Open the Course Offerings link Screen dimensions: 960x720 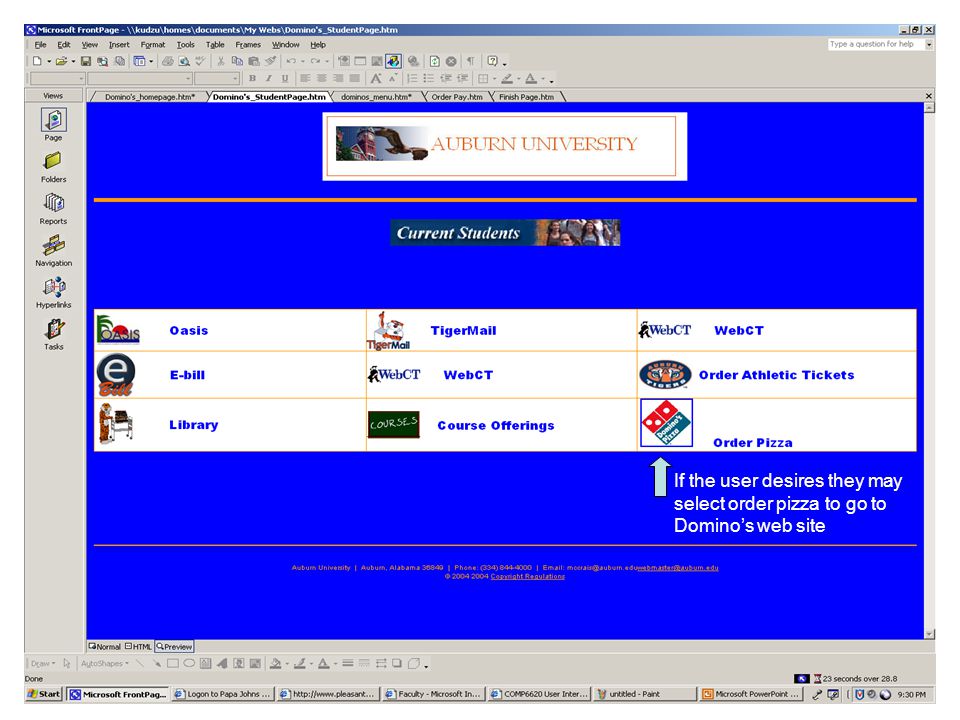[495, 426]
